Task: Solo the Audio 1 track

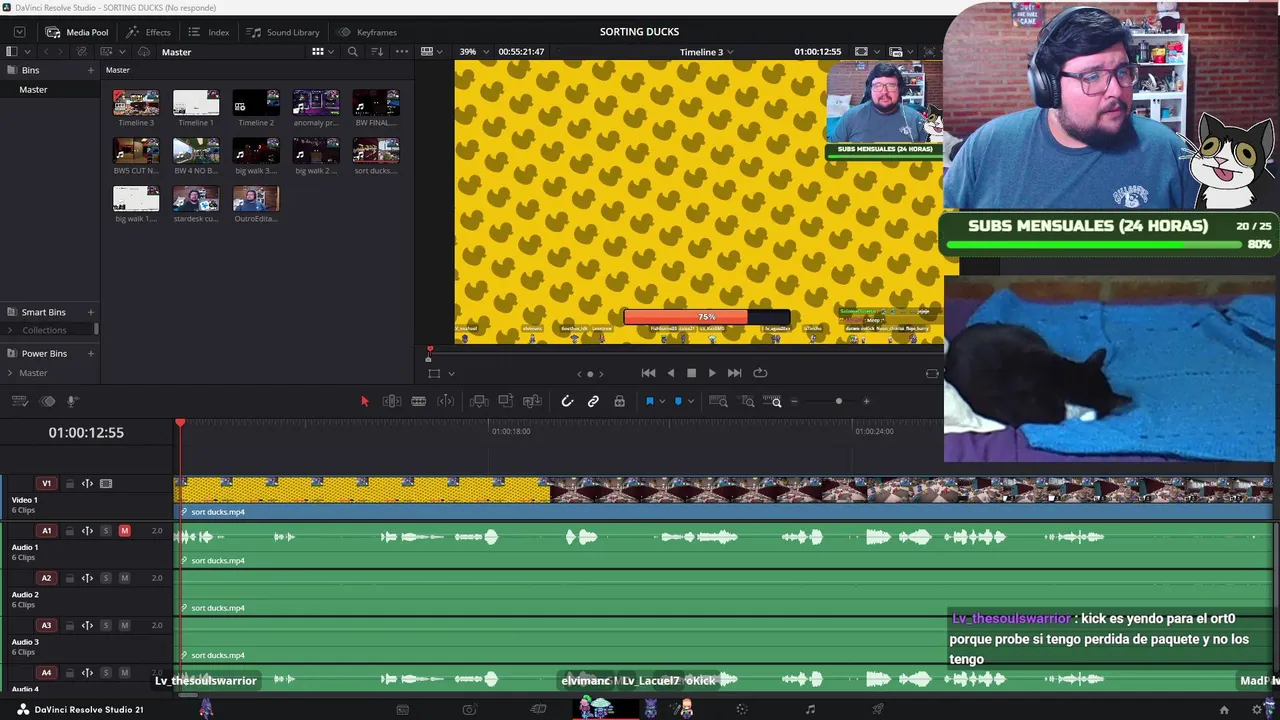Action: coord(106,531)
